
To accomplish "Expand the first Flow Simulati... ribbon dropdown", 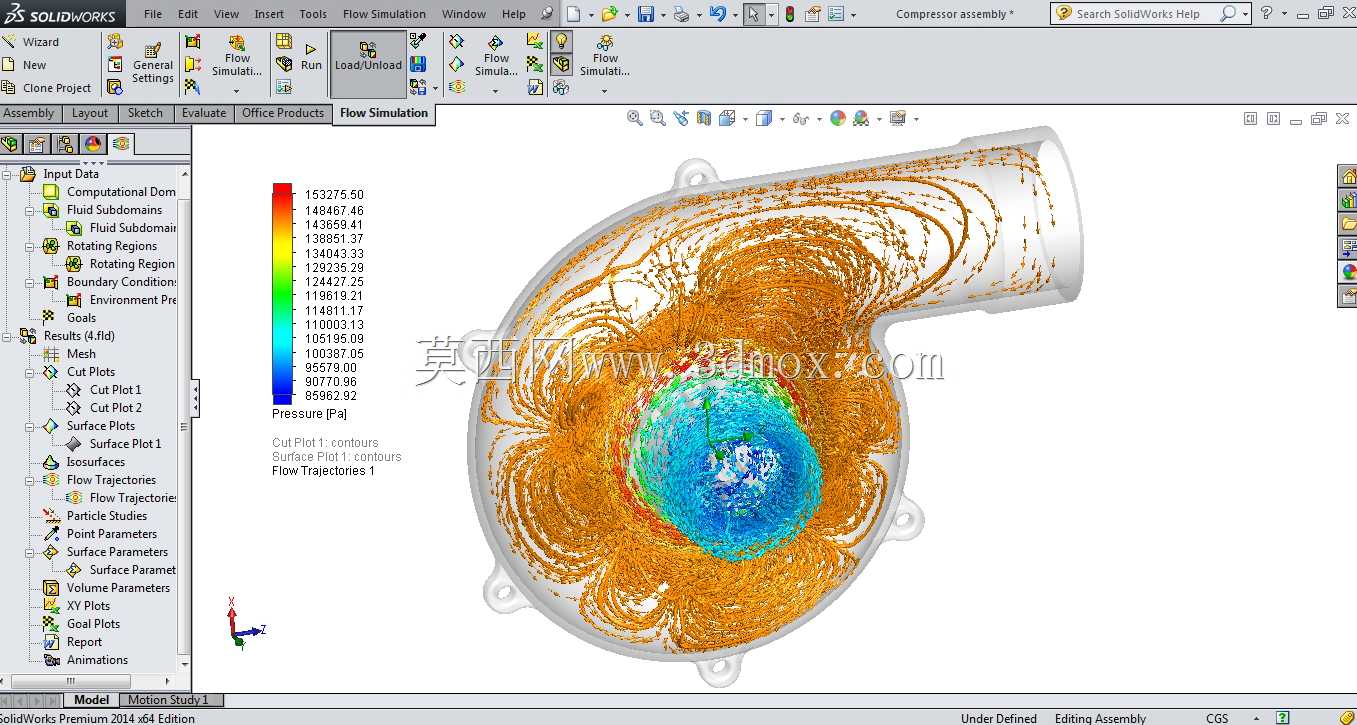I will tap(237, 91).
